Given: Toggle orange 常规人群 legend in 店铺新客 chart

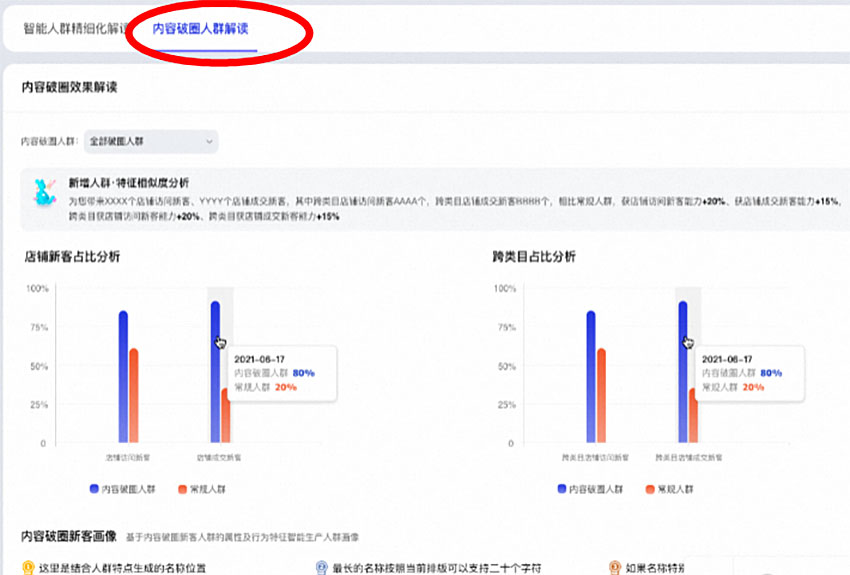Looking at the screenshot, I should pyautogui.click(x=202, y=489).
